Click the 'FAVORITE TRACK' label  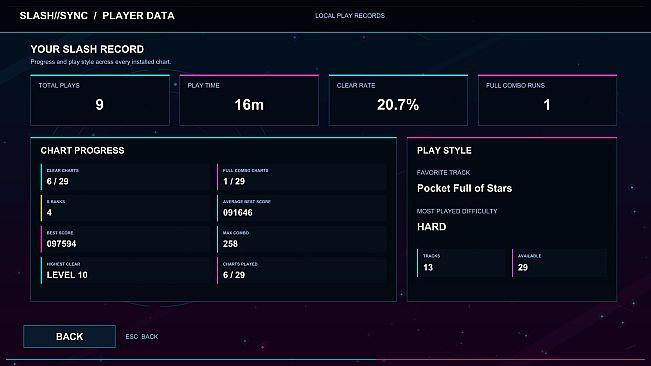tap(443, 172)
